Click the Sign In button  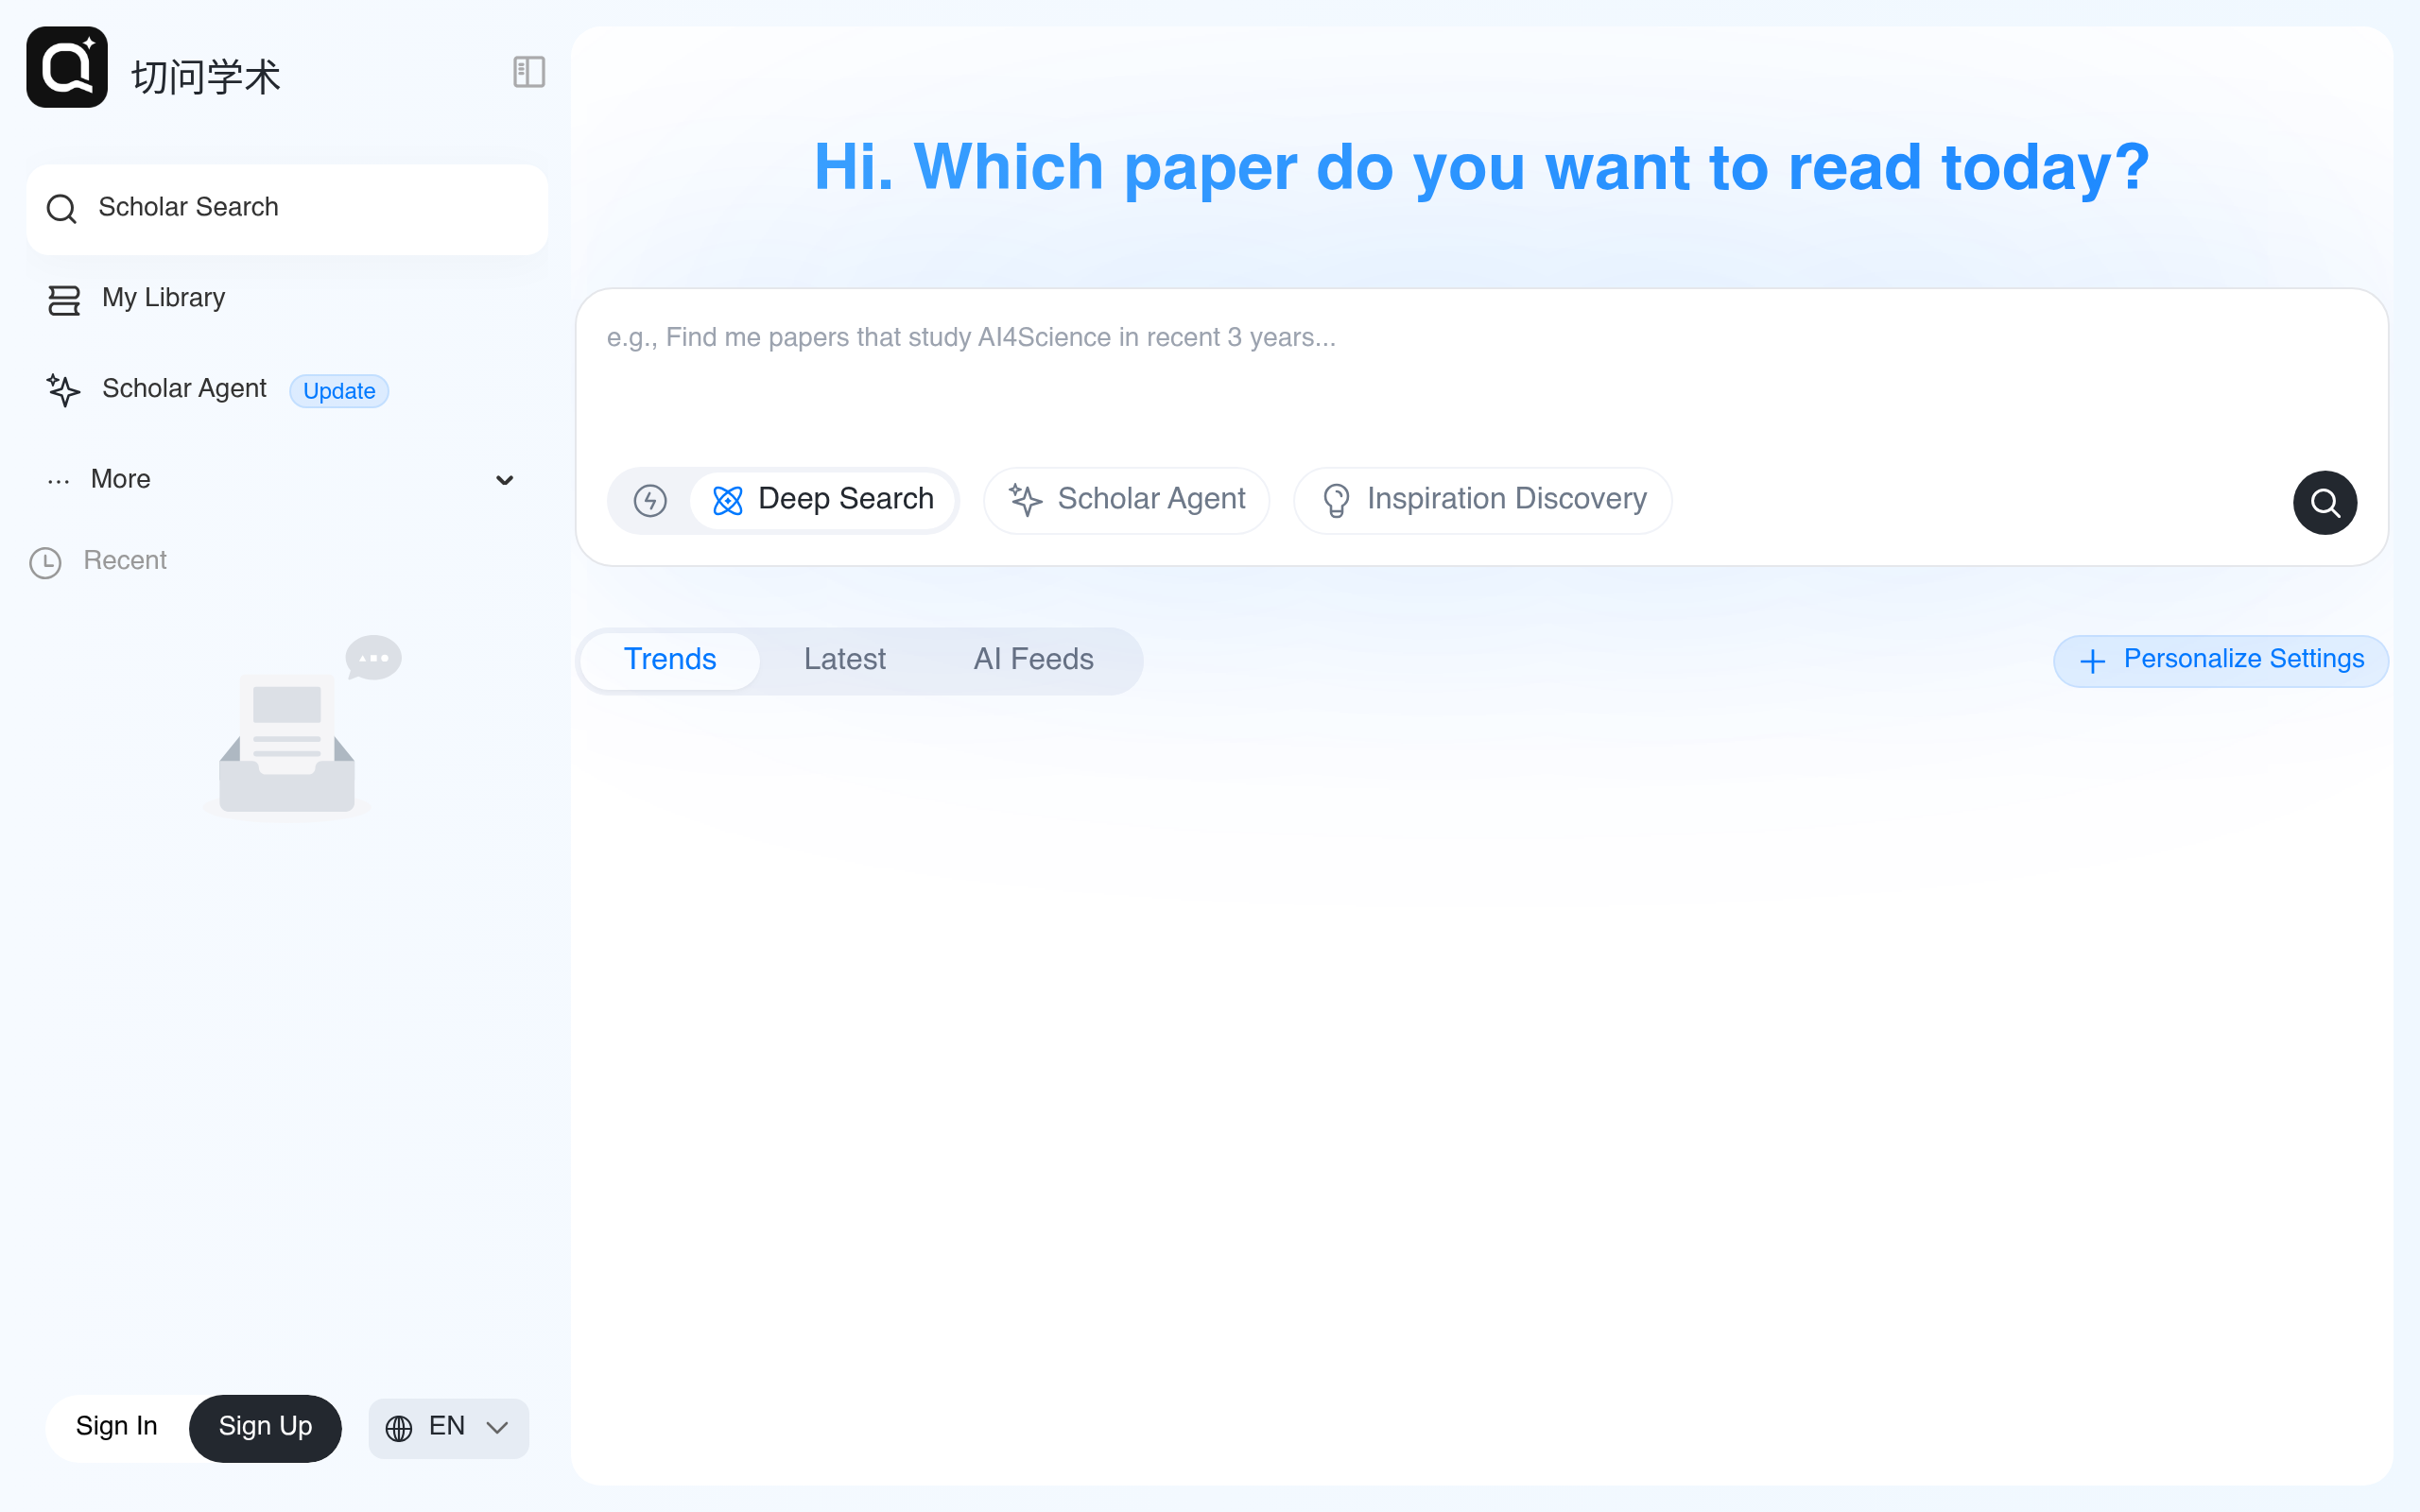coord(117,1427)
